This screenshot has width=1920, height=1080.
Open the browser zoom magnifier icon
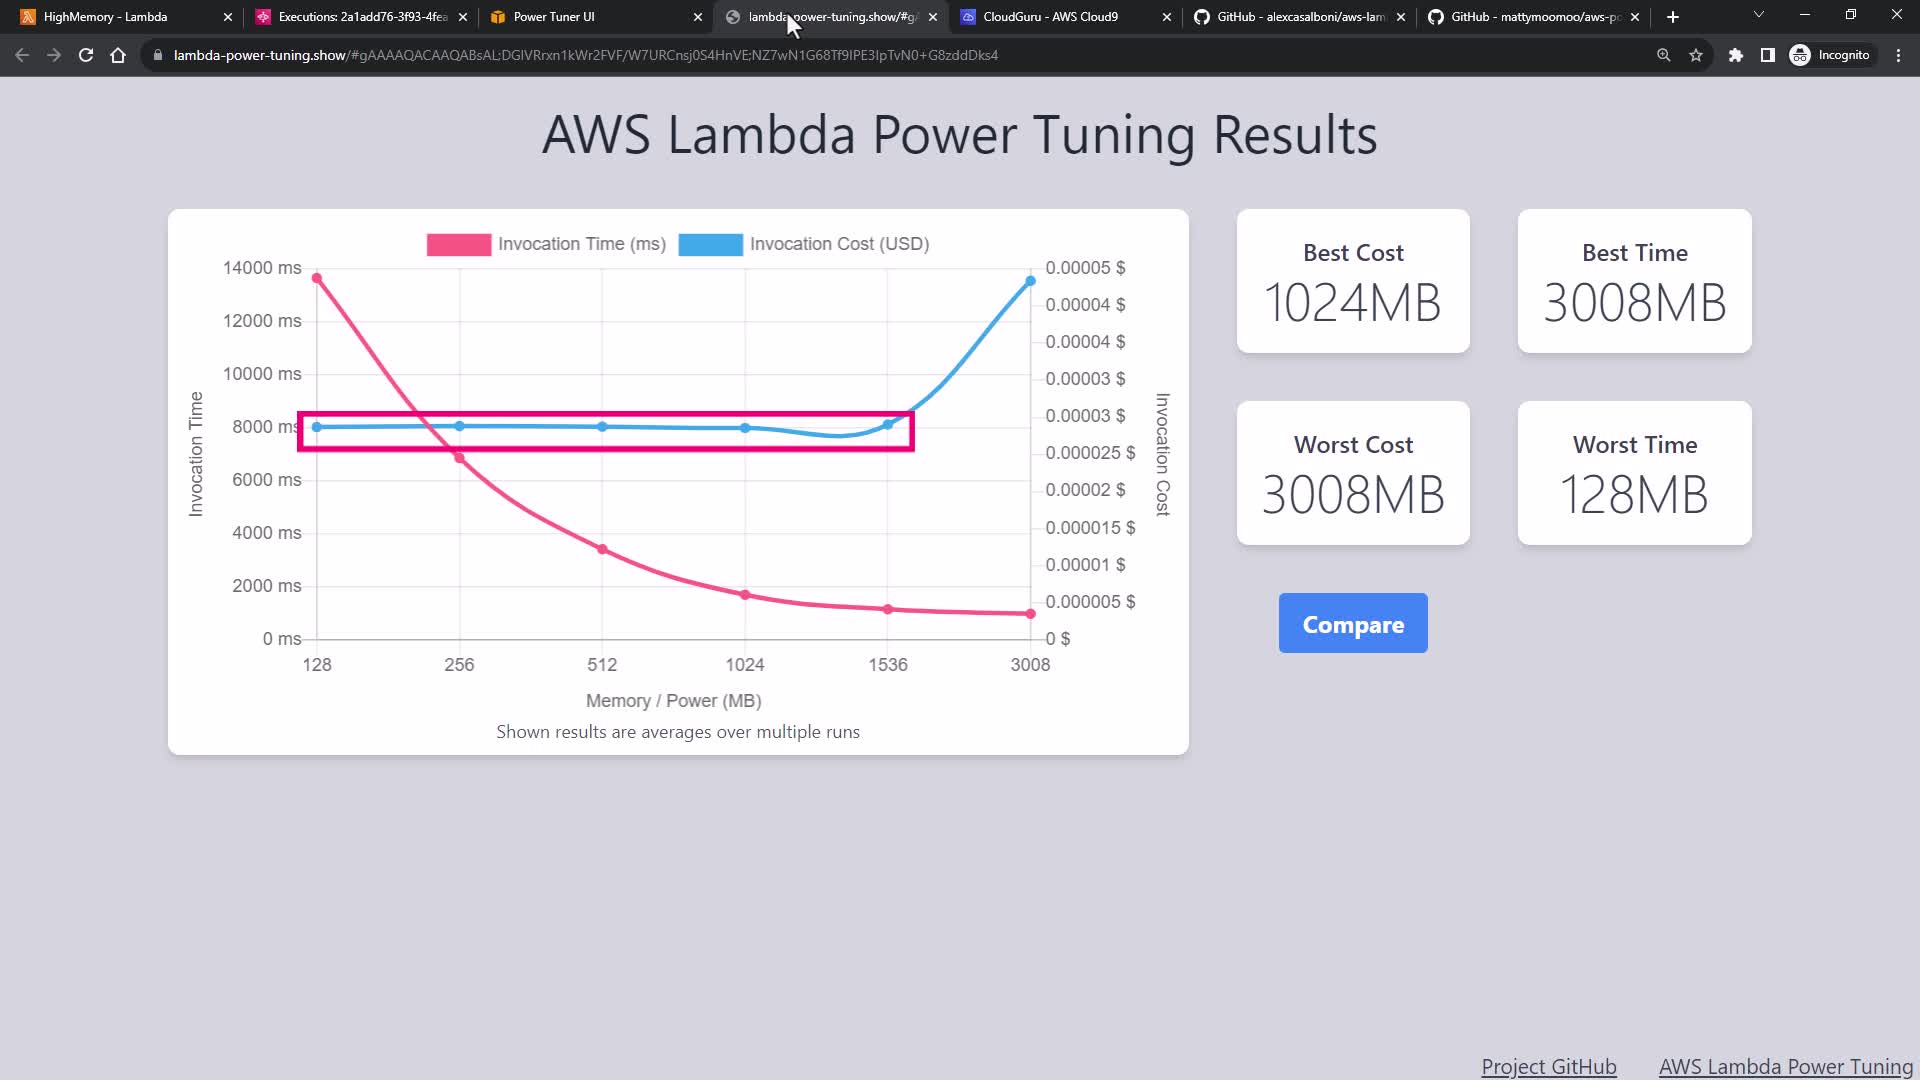coord(1664,55)
